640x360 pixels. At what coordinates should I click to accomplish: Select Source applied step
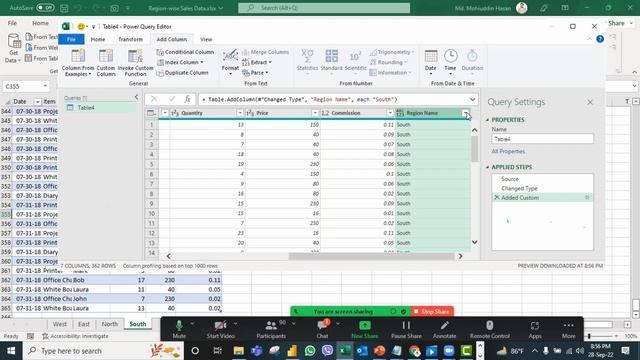(x=510, y=179)
